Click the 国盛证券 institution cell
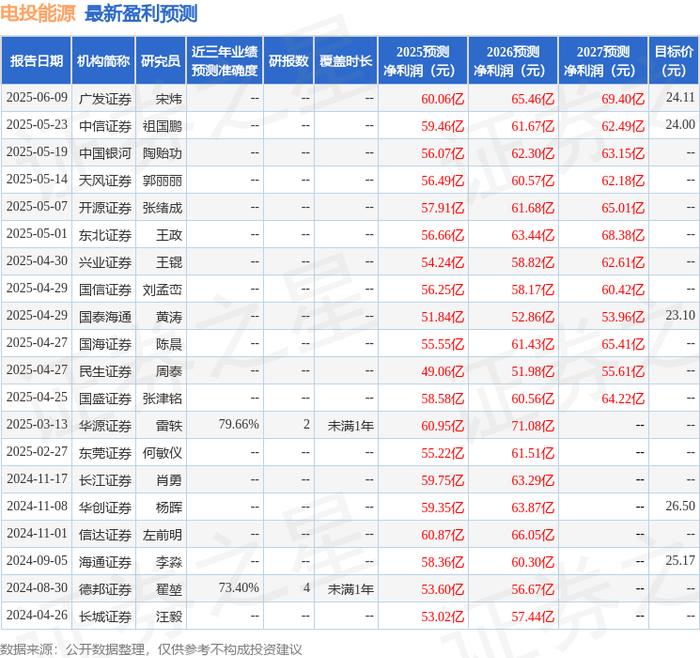 pyautogui.click(x=105, y=399)
